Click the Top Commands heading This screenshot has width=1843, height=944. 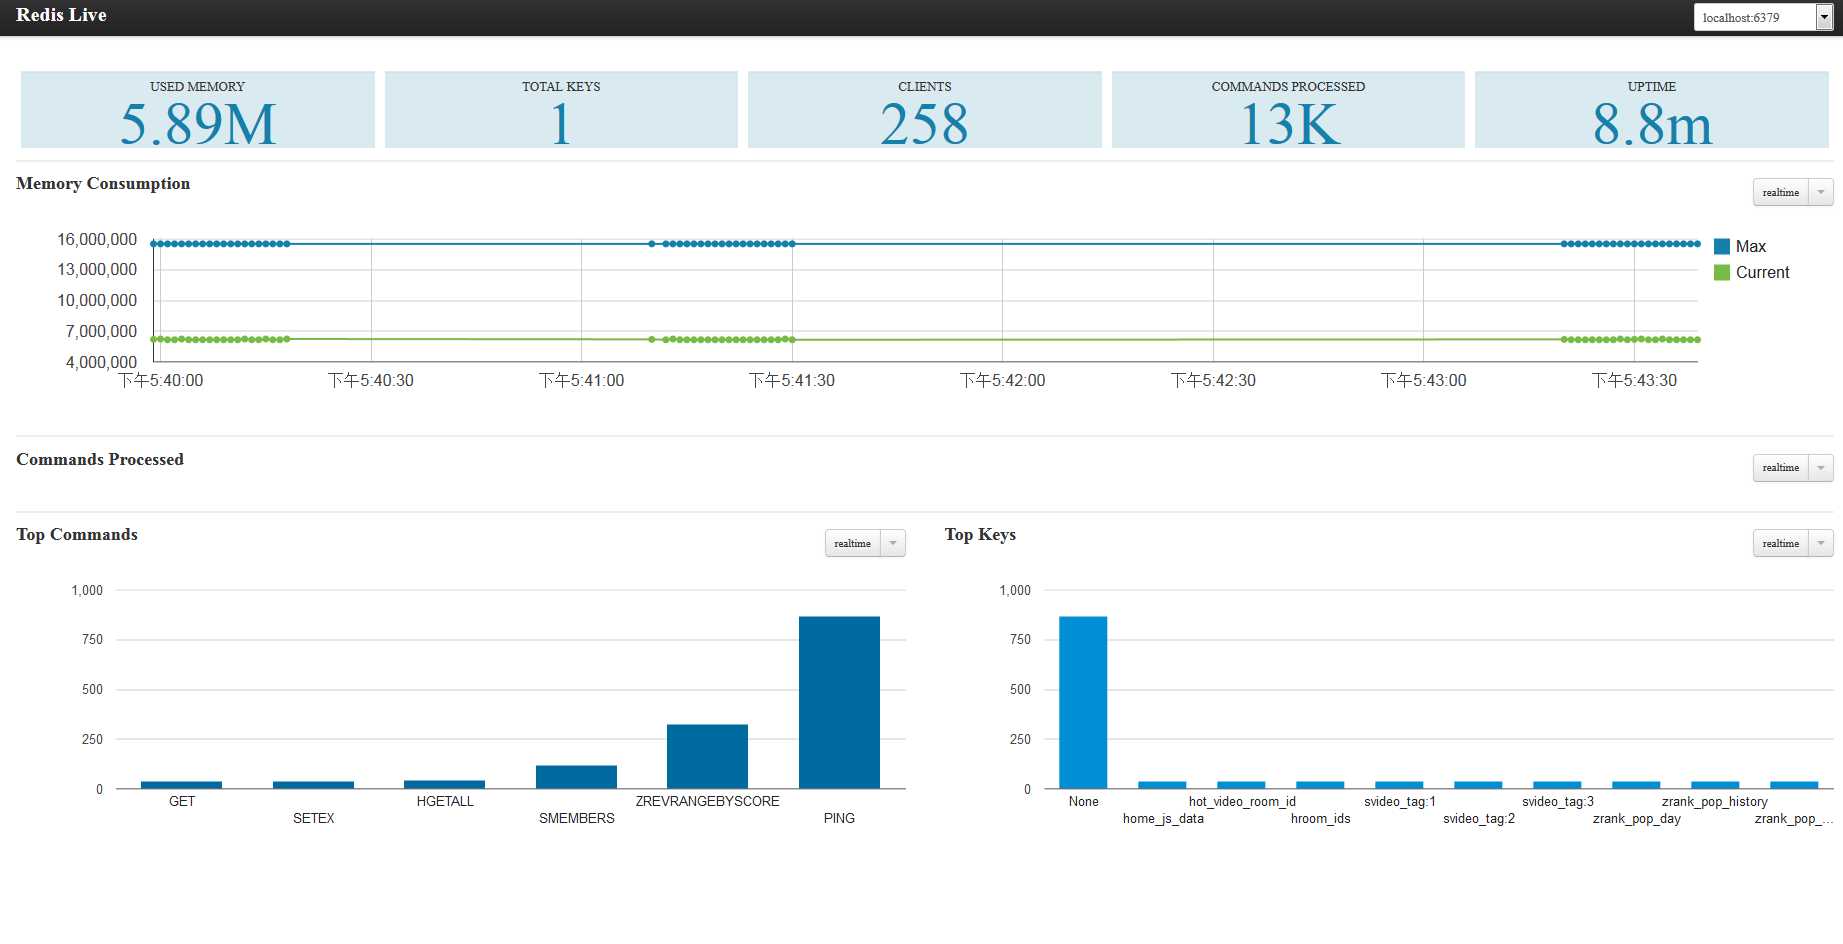[77, 534]
